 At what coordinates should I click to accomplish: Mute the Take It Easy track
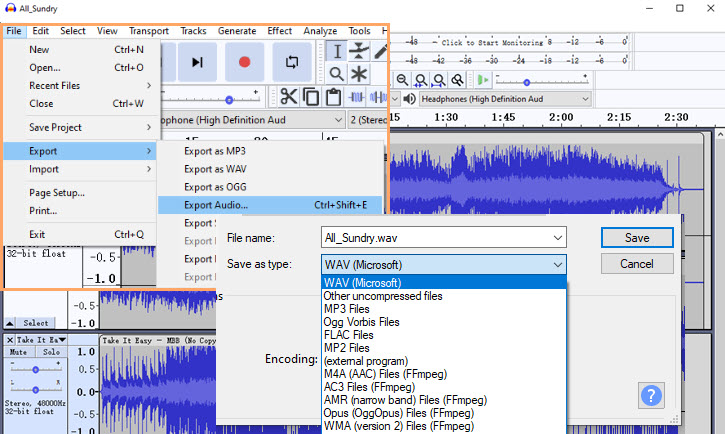click(x=18, y=353)
